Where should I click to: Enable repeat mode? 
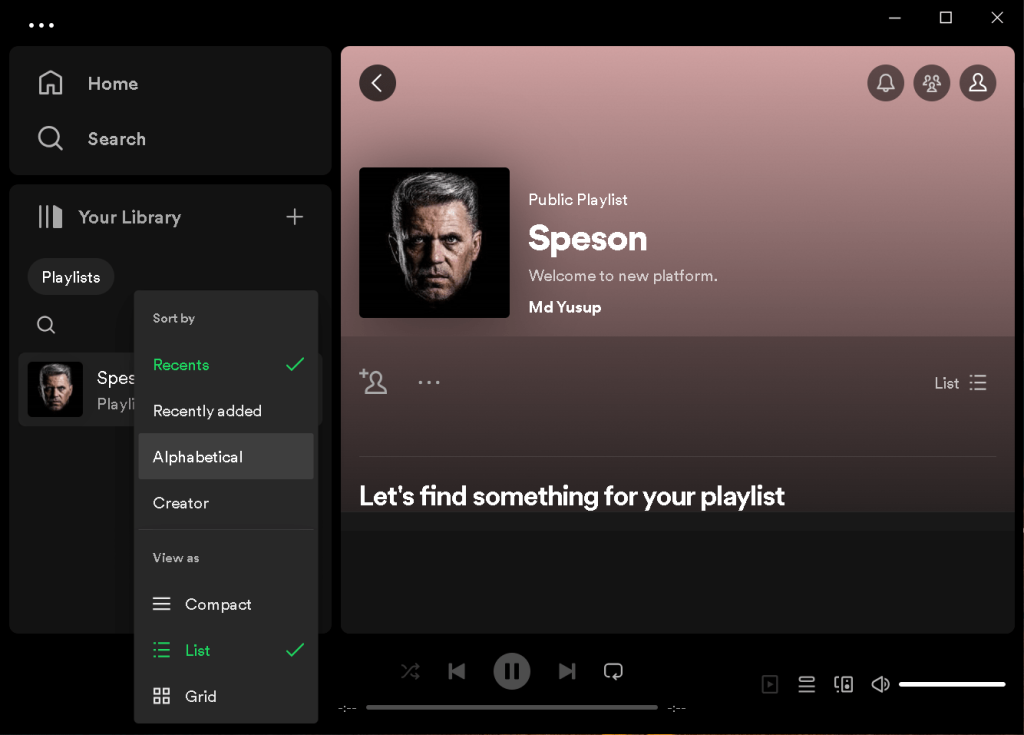coord(613,671)
